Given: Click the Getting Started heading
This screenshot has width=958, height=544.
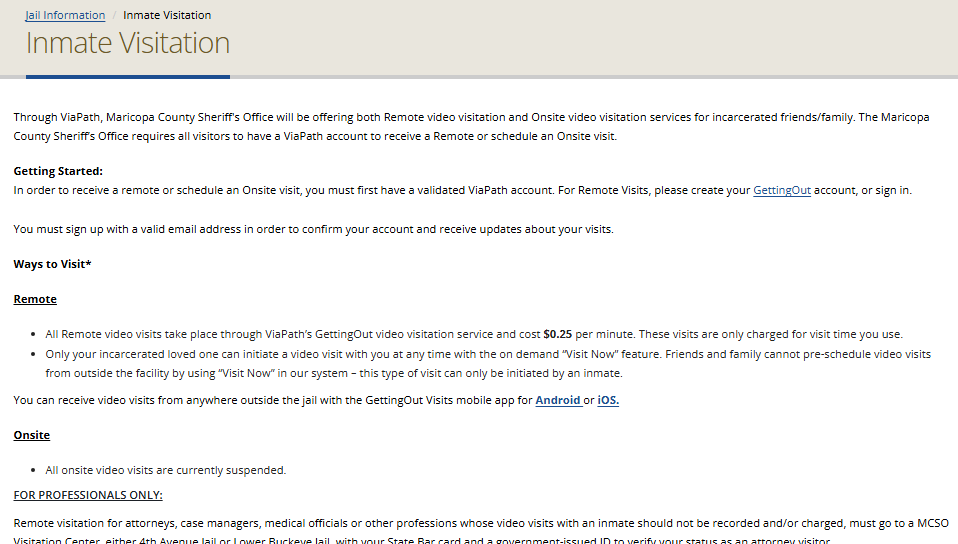Looking at the screenshot, I should coord(58,171).
